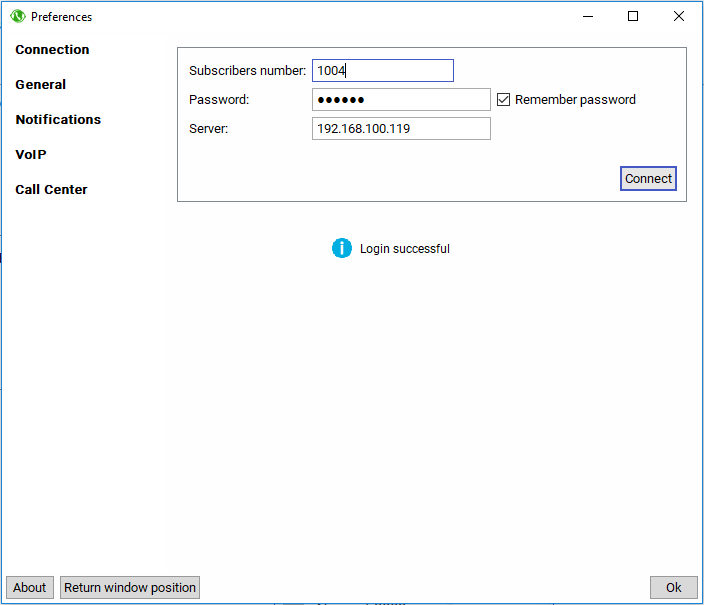Open the Call Center section
Viewport: 704px width, 605px height.
click(51, 190)
